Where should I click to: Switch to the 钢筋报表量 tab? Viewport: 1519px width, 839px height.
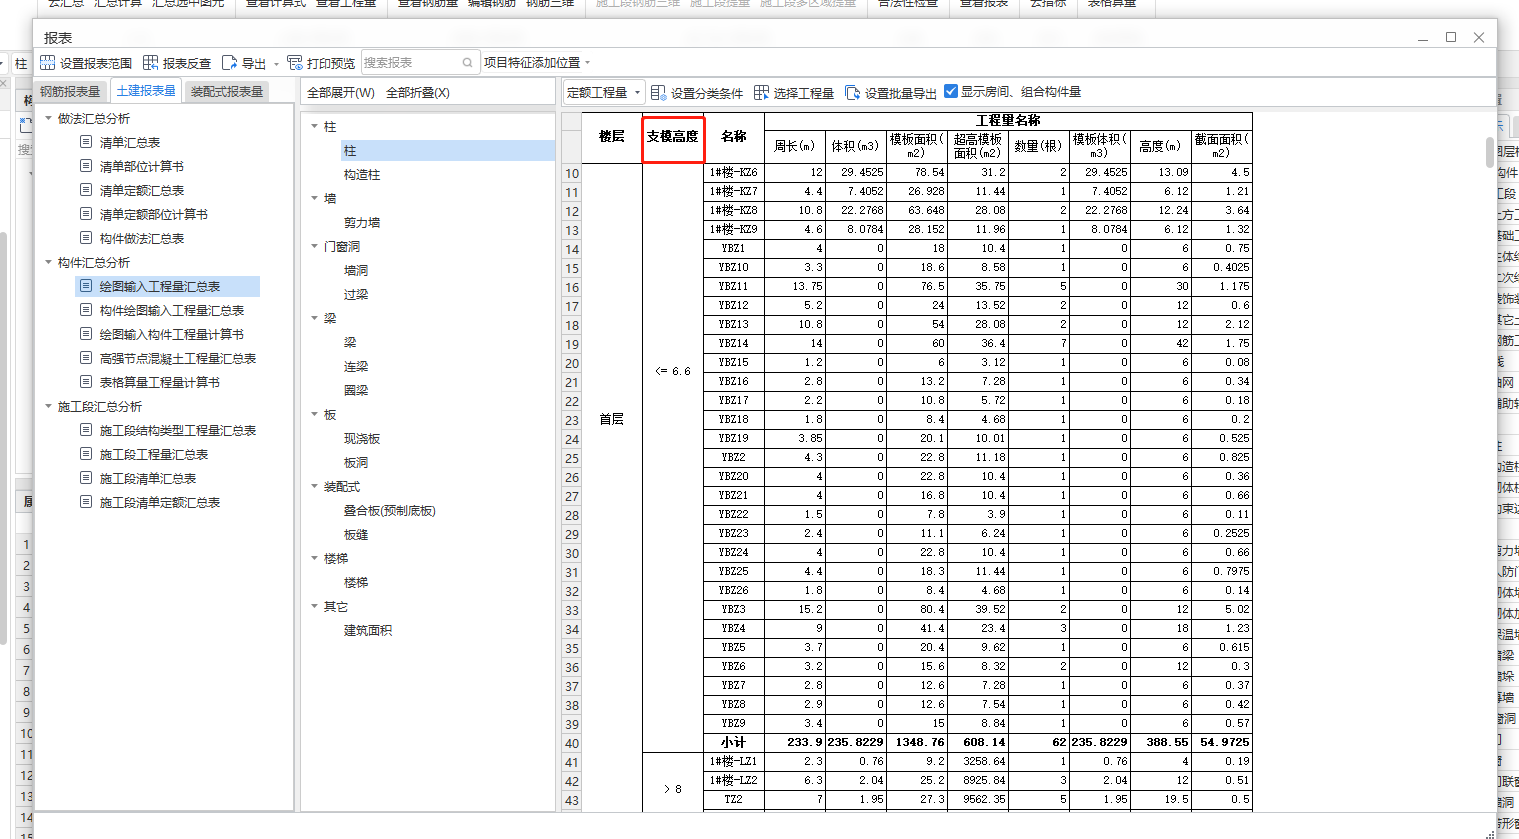coord(70,91)
